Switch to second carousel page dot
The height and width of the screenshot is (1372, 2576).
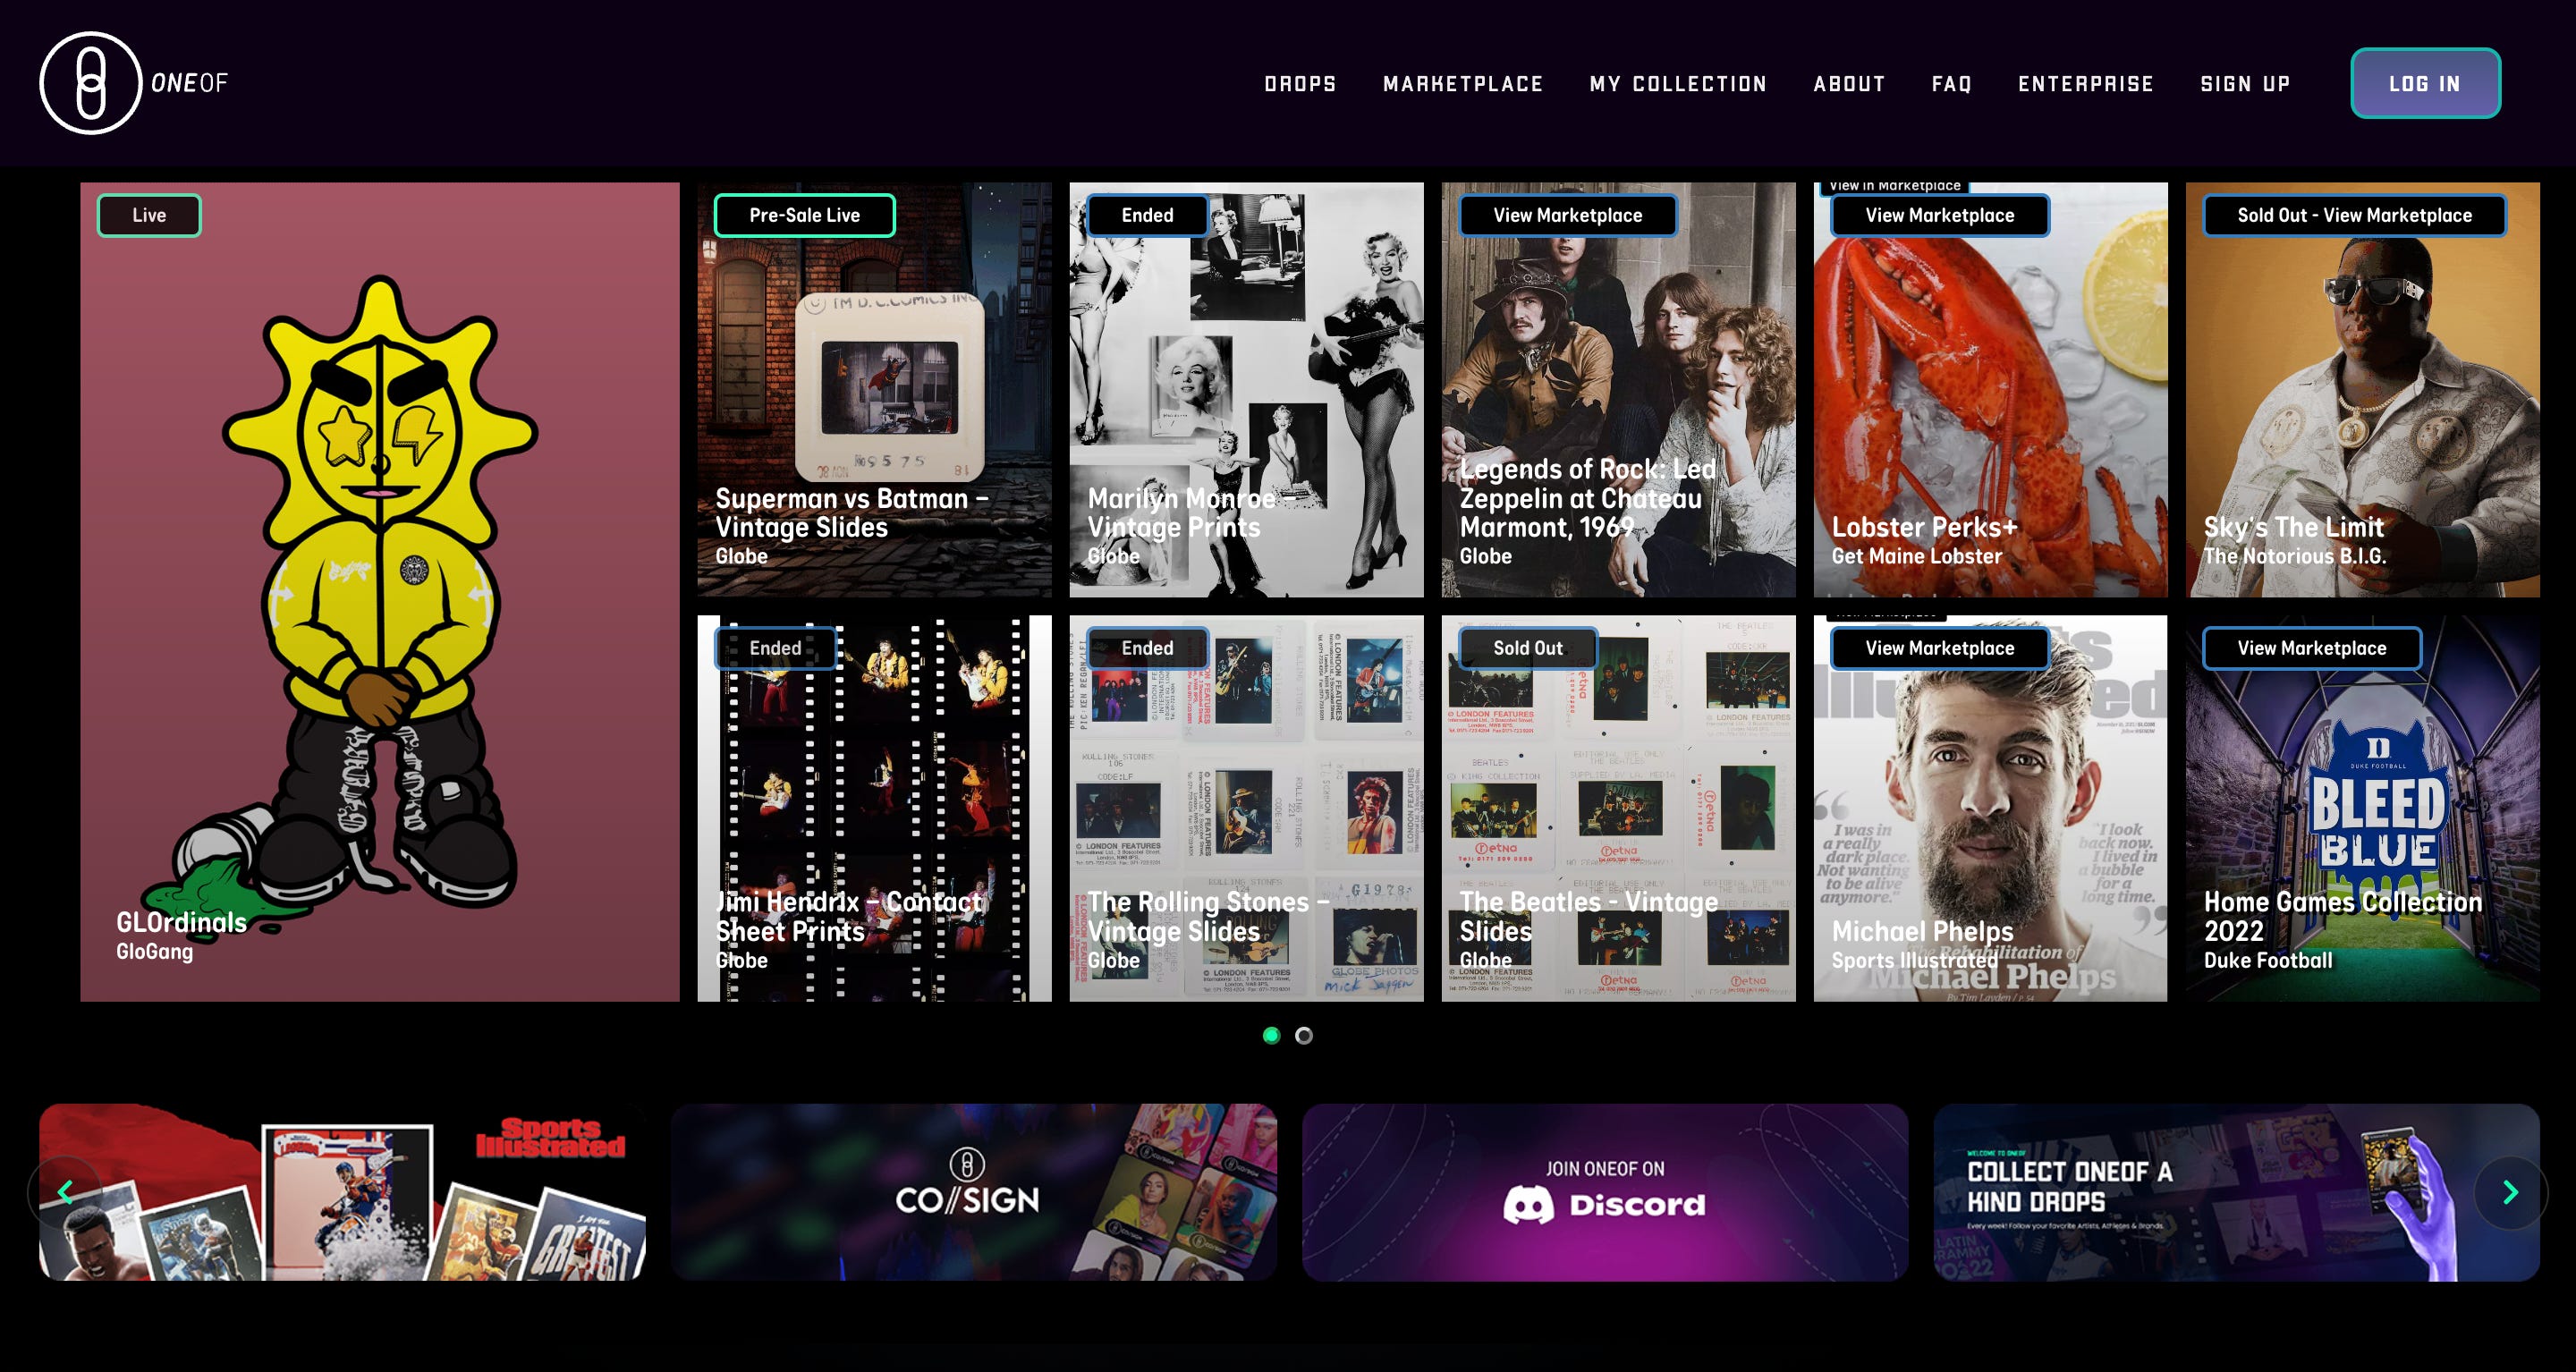(x=1303, y=1035)
